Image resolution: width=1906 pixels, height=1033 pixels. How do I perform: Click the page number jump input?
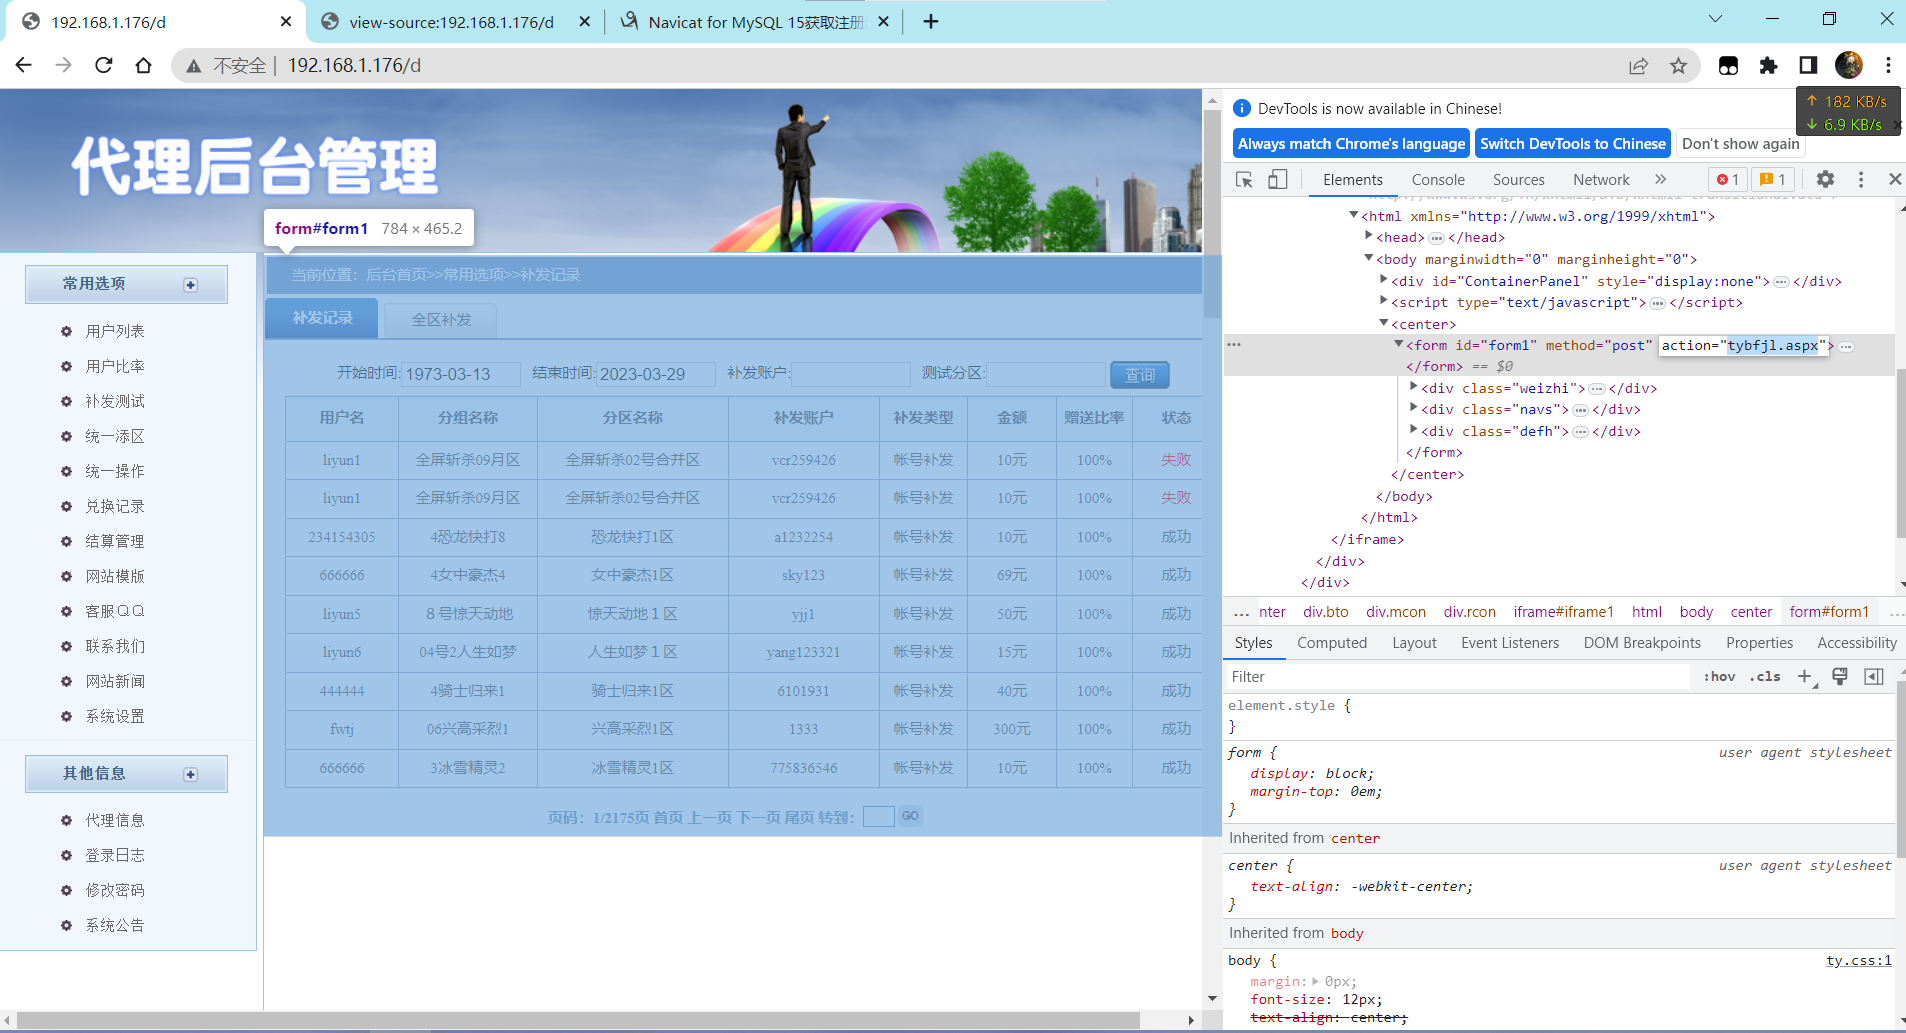[878, 817]
